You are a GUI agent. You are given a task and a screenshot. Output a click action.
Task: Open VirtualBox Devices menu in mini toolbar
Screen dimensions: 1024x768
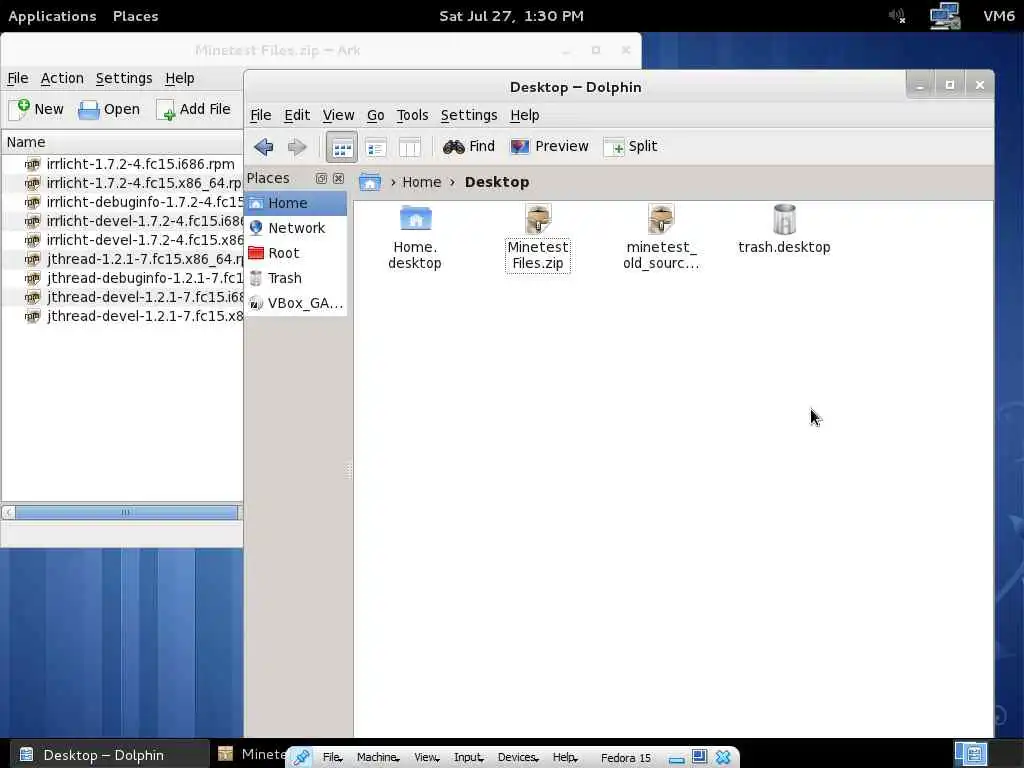coord(519,758)
